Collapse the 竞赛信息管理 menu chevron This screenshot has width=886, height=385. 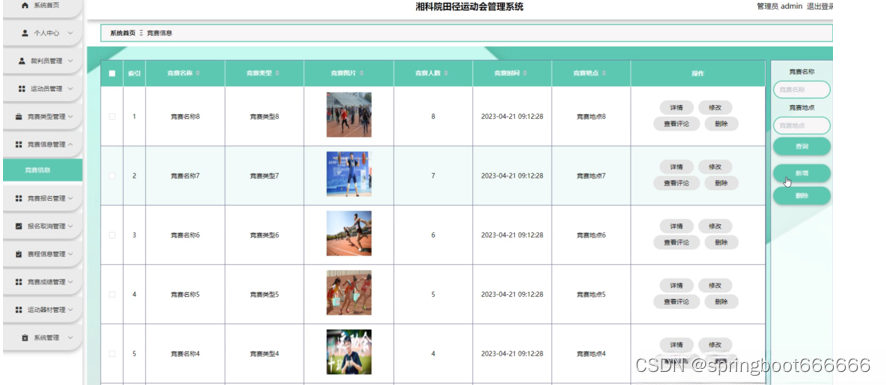pyautogui.click(x=70, y=144)
